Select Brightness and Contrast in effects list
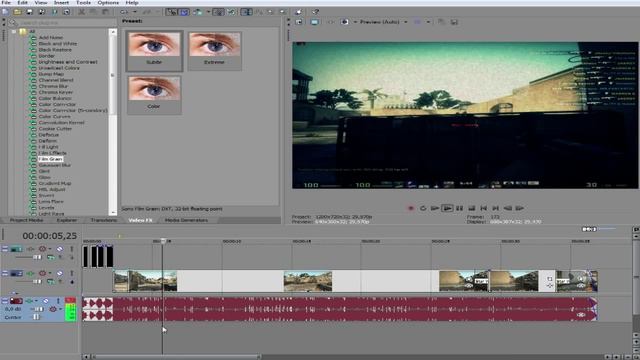Screen dimensions: 640x360 point(68,62)
